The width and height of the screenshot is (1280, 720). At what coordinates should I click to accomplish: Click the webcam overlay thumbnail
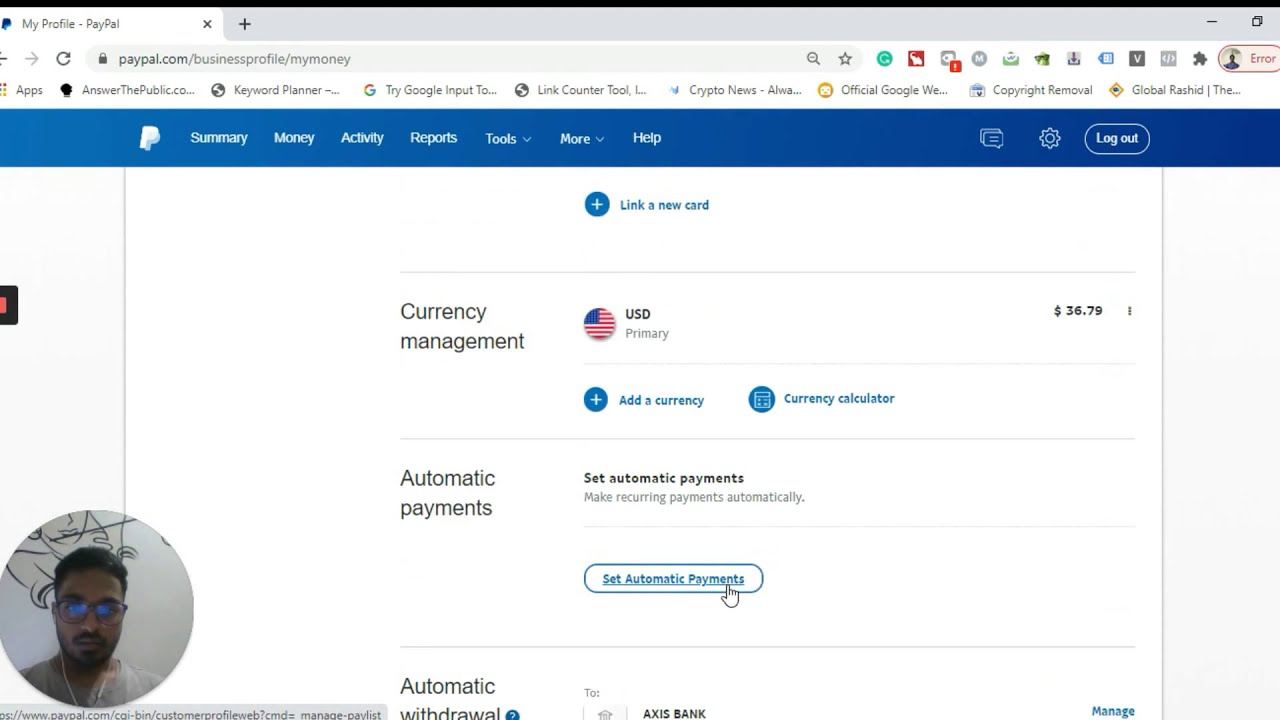coord(96,608)
